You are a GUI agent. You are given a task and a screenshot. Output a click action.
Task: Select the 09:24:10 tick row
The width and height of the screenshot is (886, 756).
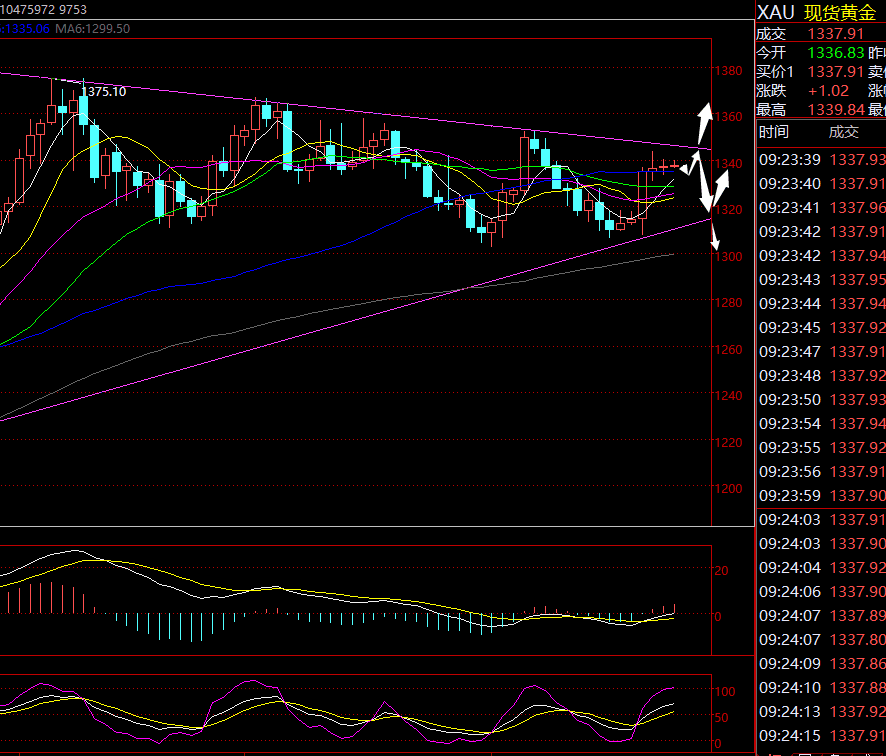(x=822, y=688)
